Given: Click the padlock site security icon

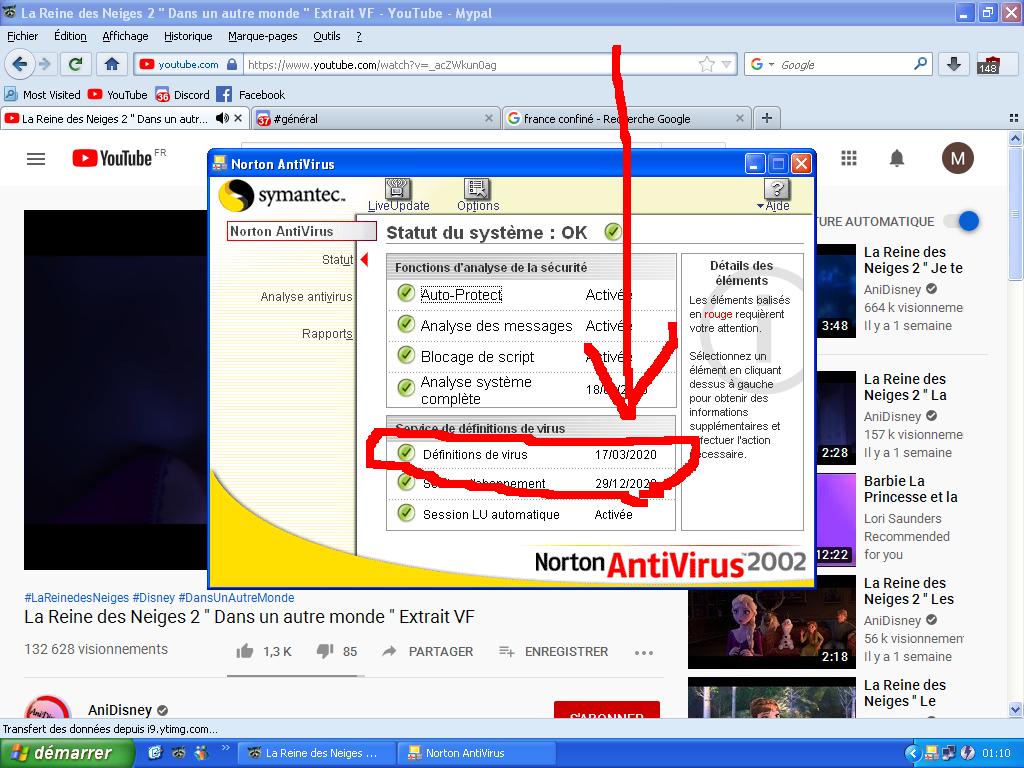Looking at the screenshot, I should 232,65.
